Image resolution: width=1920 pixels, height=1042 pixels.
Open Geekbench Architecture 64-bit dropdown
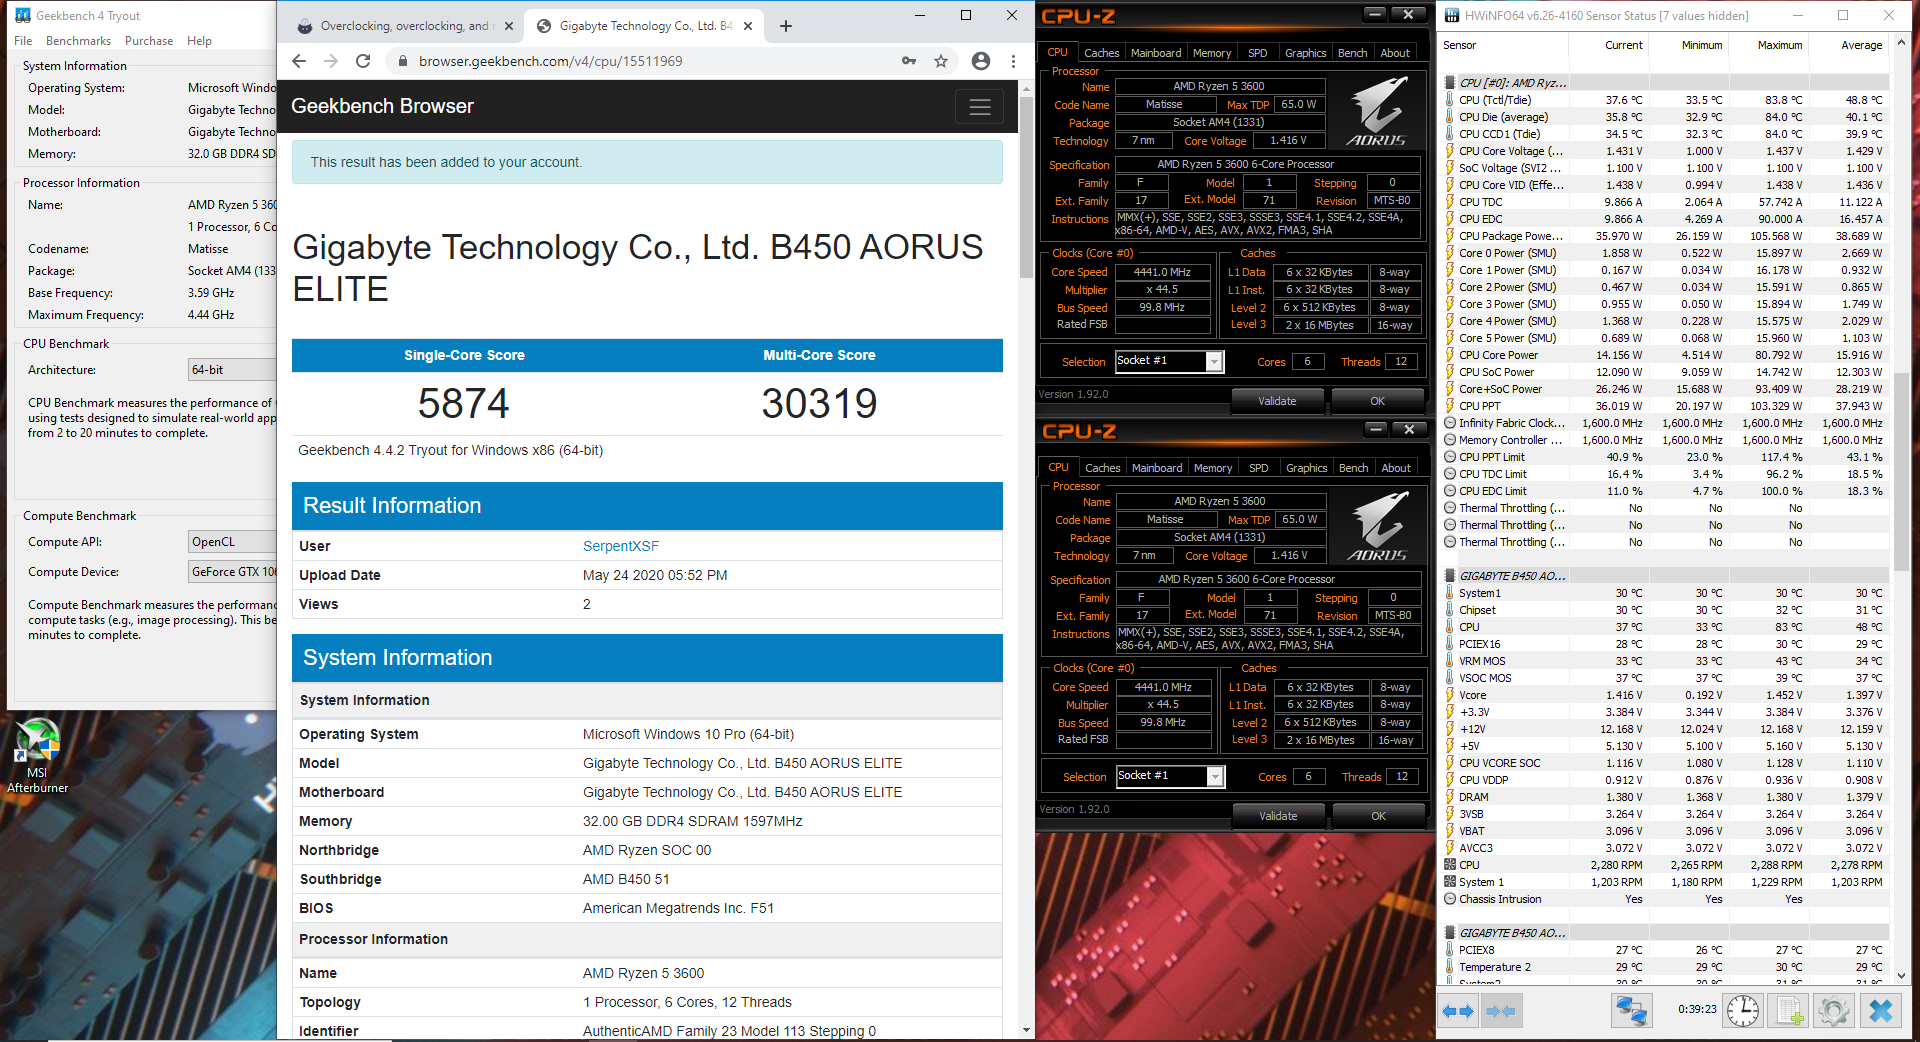coord(232,370)
